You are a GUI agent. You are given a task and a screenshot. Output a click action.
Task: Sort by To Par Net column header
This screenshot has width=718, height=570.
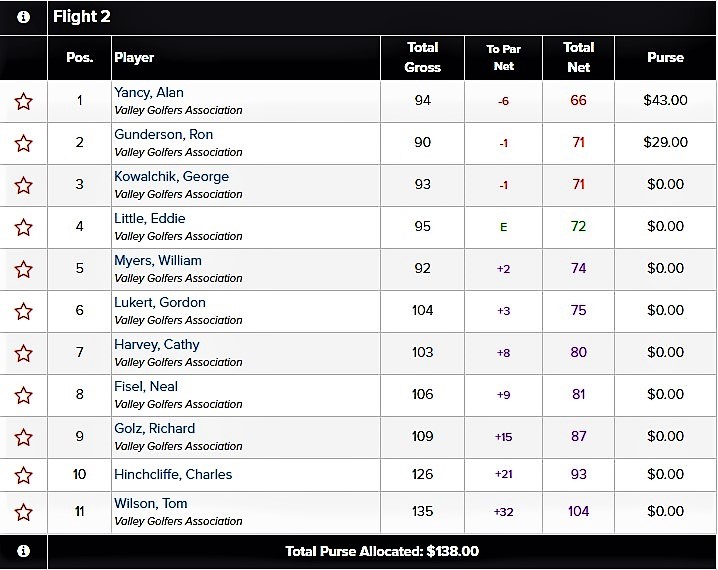(503, 57)
